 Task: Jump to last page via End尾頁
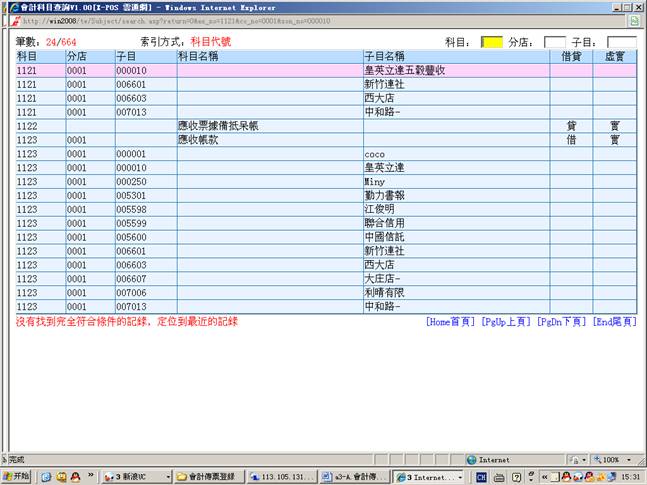click(x=614, y=322)
